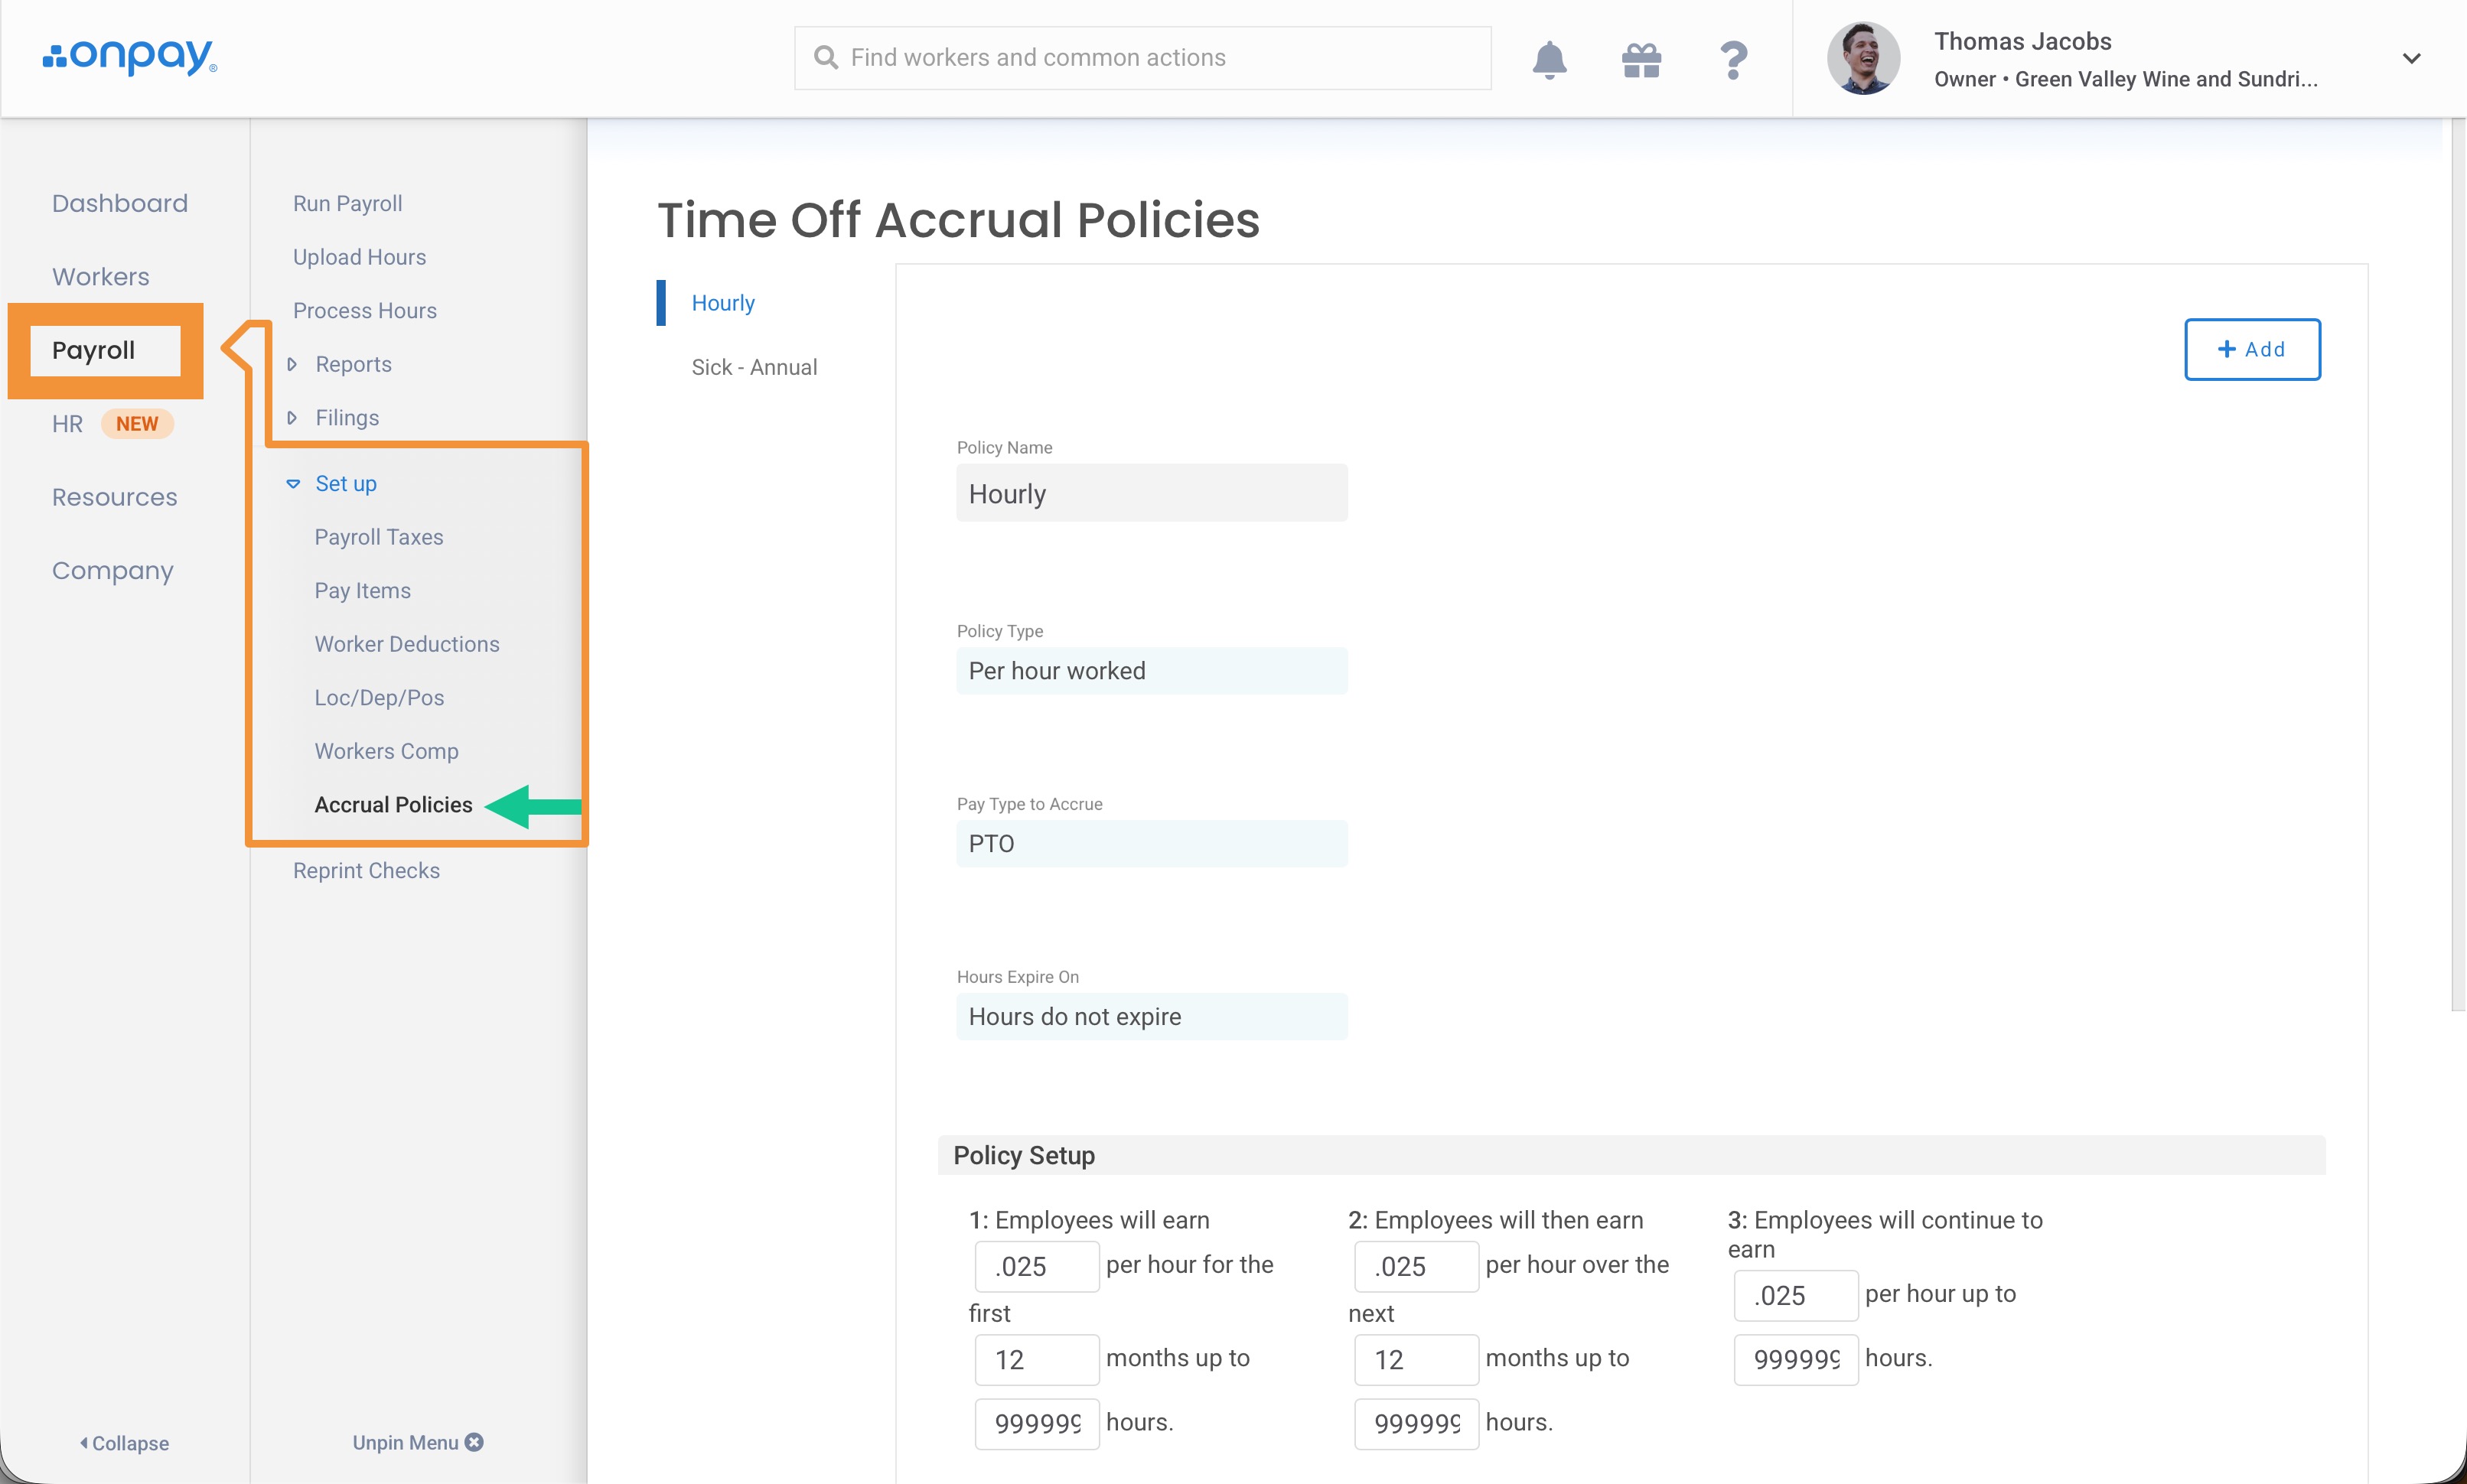Click the help question mark icon
Viewport: 2467px width, 1484px height.
click(1733, 60)
